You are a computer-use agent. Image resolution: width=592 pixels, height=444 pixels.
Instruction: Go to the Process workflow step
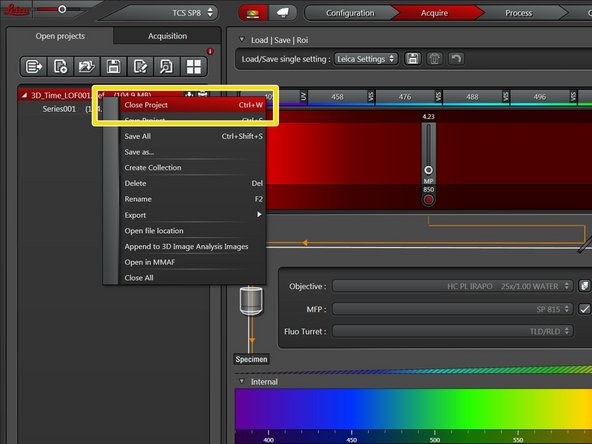519,13
